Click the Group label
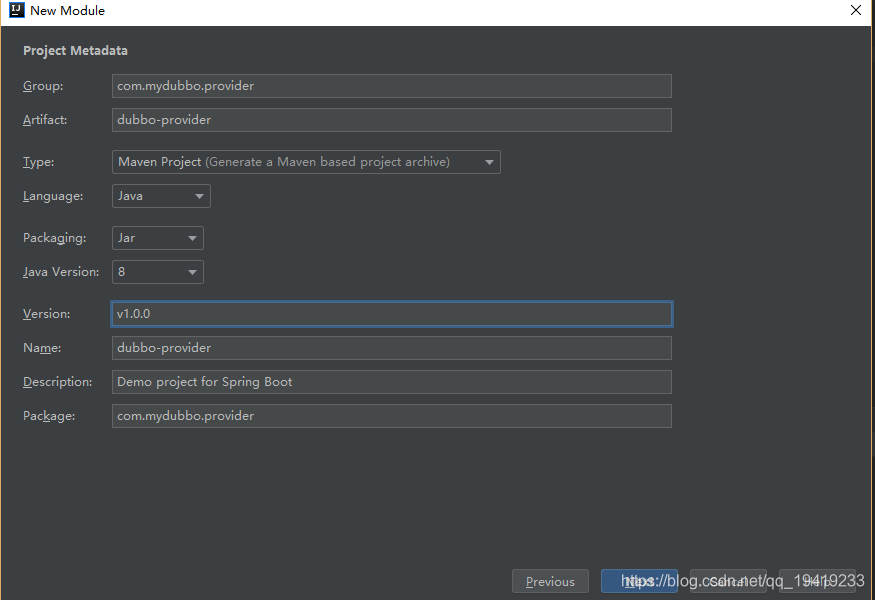This screenshot has width=875, height=600. pyautogui.click(x=43, y=86)
